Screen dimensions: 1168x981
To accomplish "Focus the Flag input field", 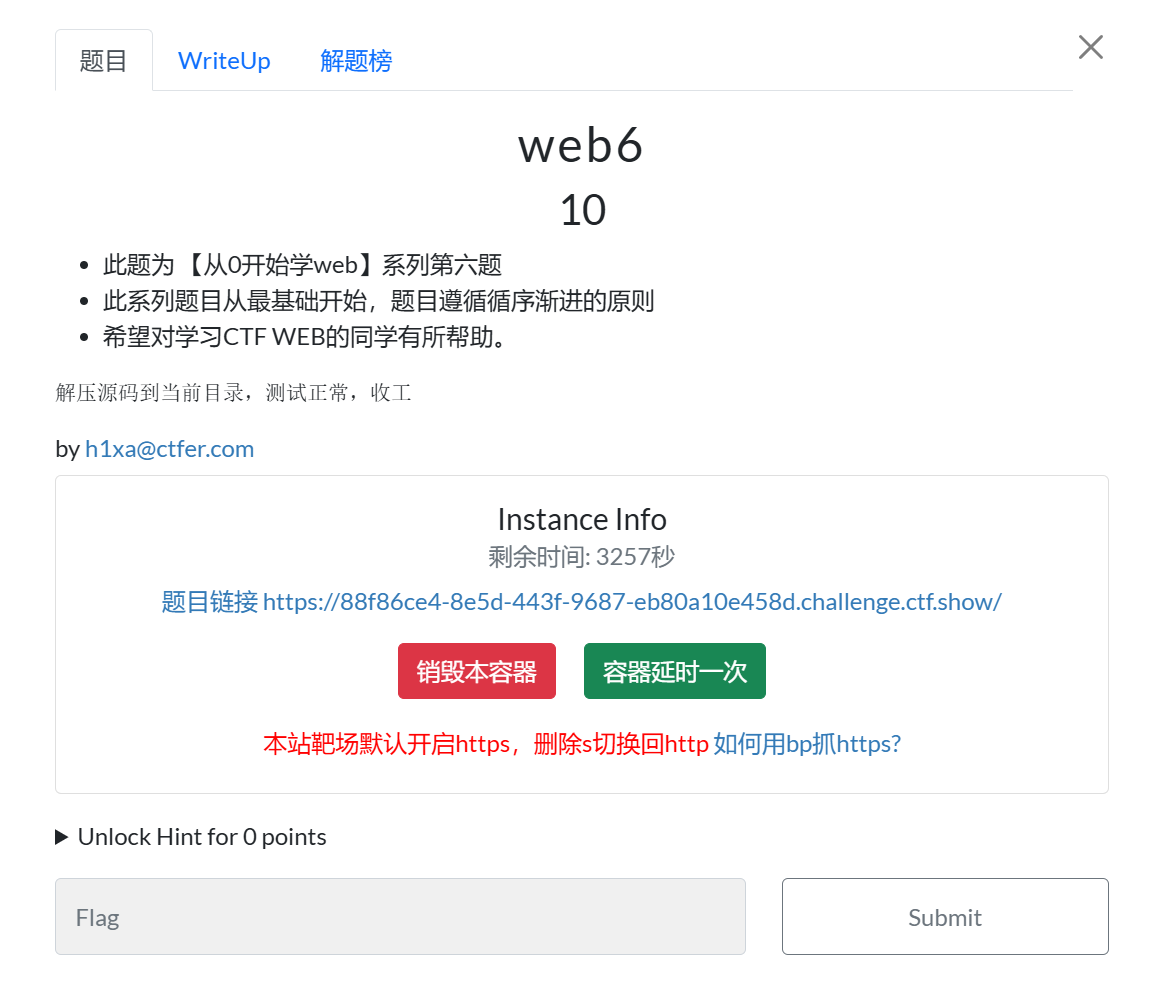I will (x=400, y=917).
